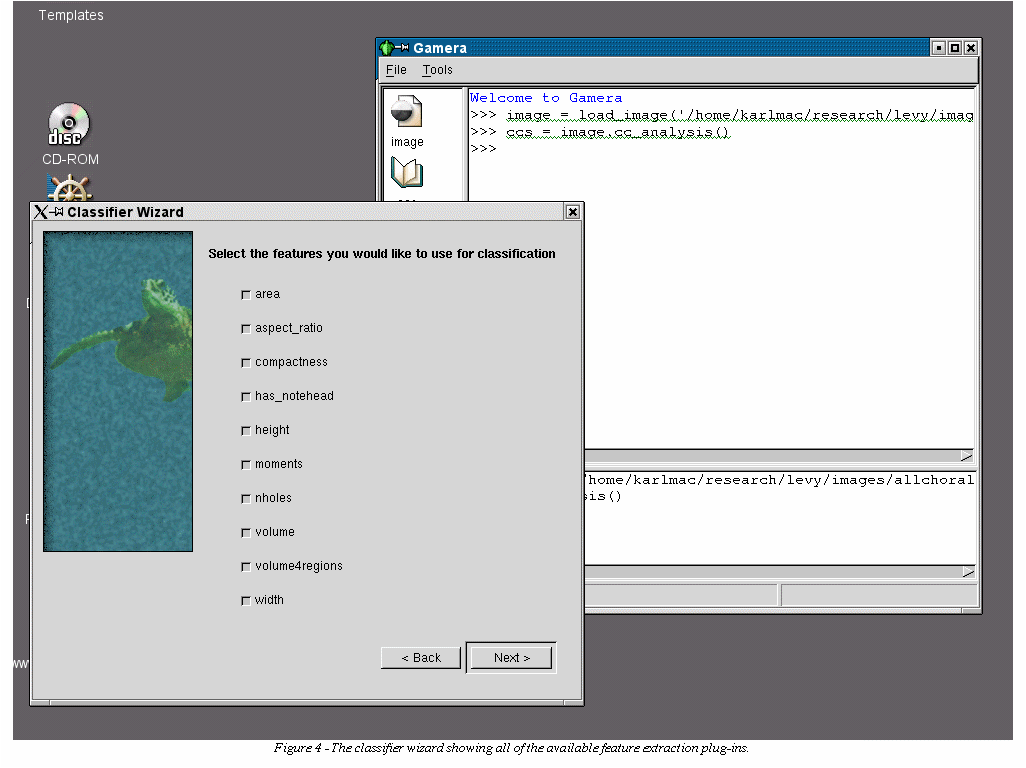Maximize the Gamera window
1026x768 pixels.
coord(954,48)
